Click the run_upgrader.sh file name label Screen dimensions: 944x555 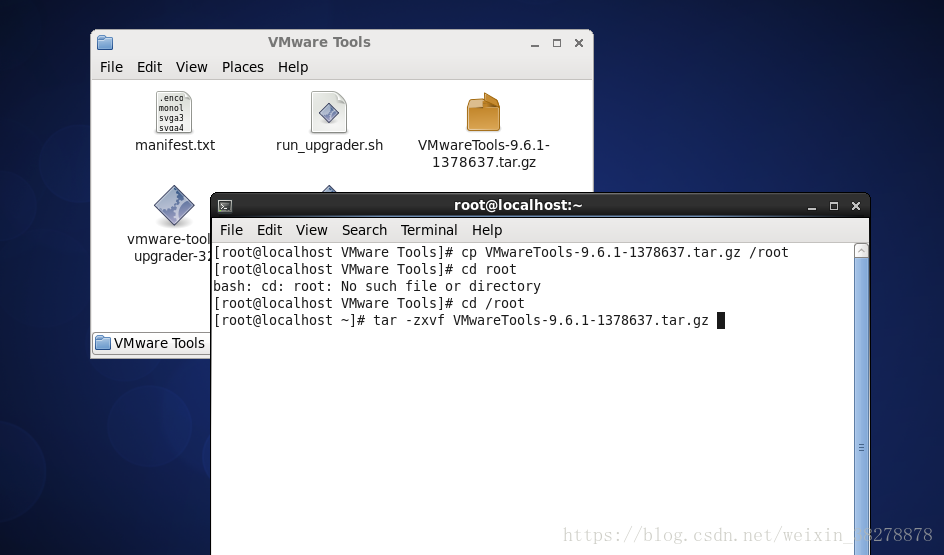tap(329, 145)
